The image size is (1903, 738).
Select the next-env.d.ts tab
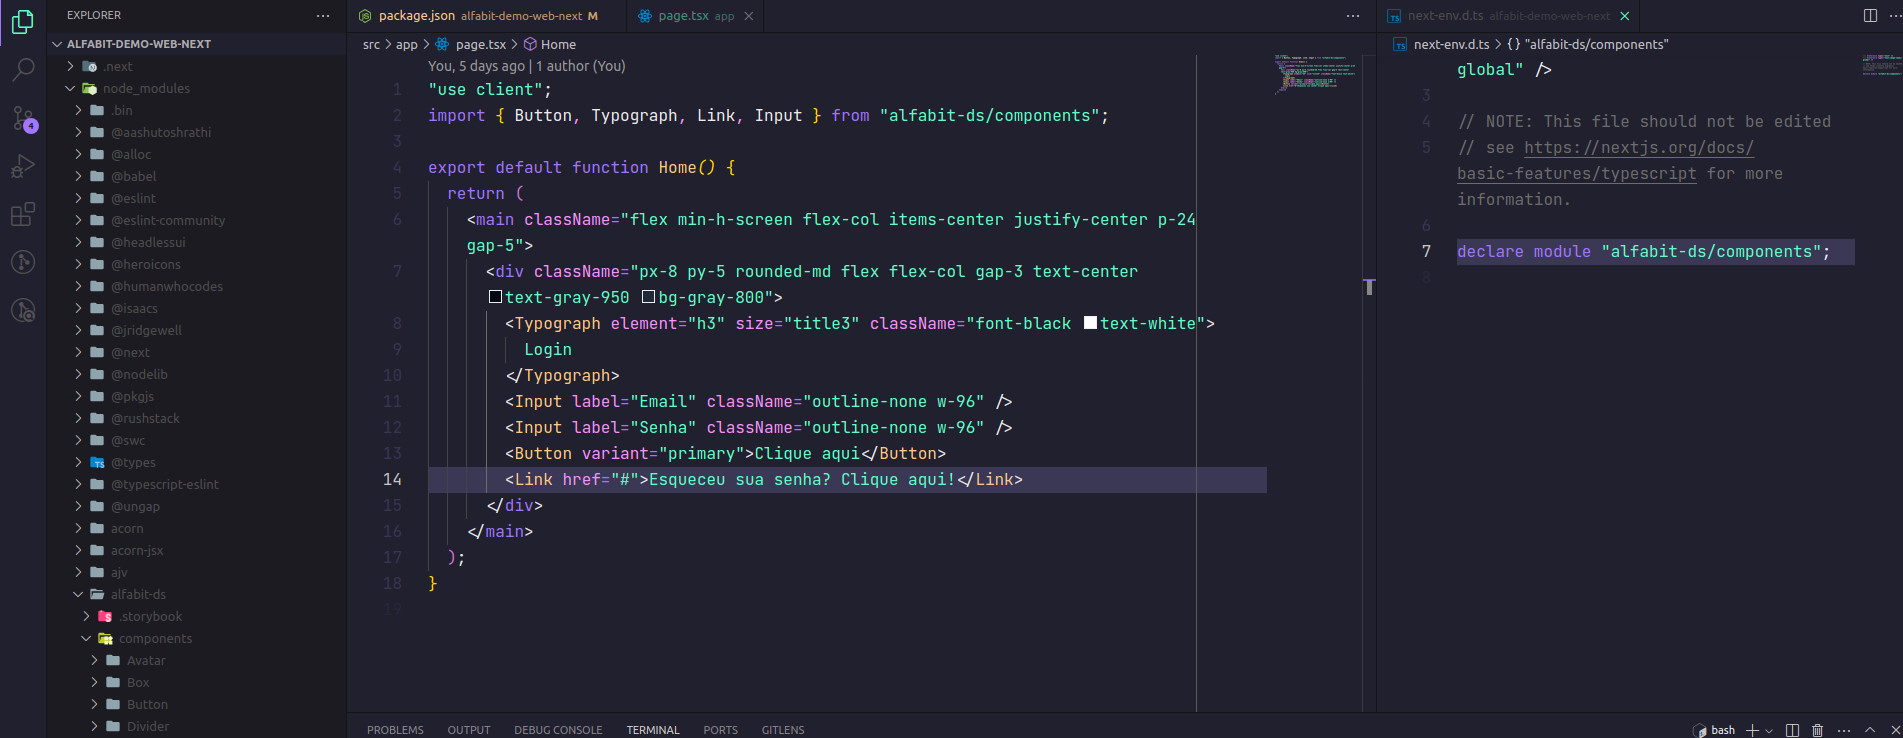(x=1508, y=16)
